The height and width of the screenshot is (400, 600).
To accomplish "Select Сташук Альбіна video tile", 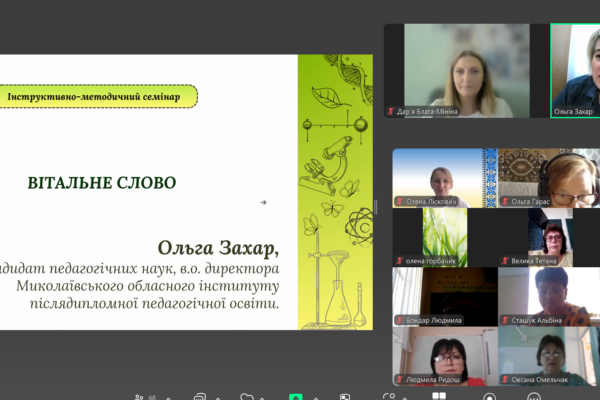I will pyautogui.click(x=549, y=297).
